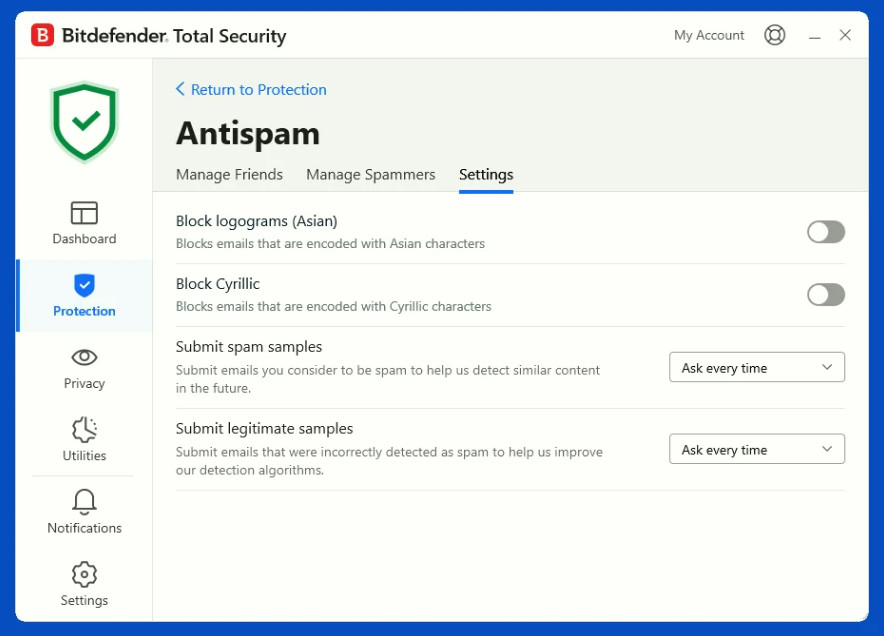Screen dimensions: 884x636
Task: Click the Return to Protection back chevron
Action: coord(180,89)
